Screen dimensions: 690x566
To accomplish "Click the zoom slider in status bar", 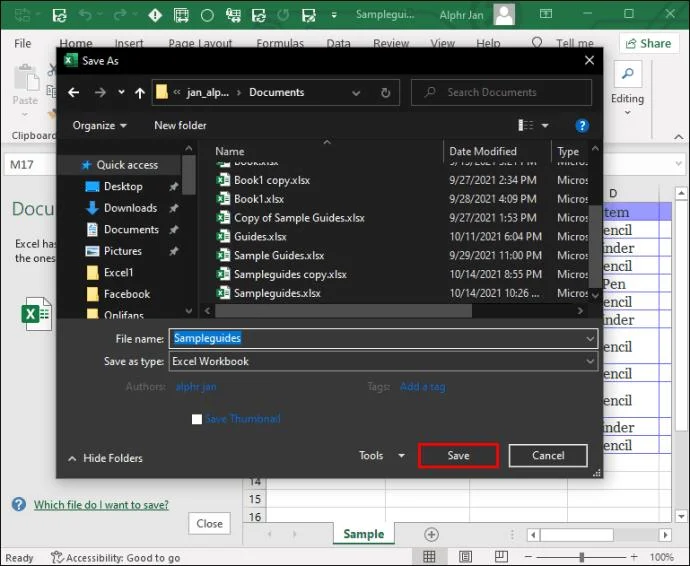I will point(581,557).
